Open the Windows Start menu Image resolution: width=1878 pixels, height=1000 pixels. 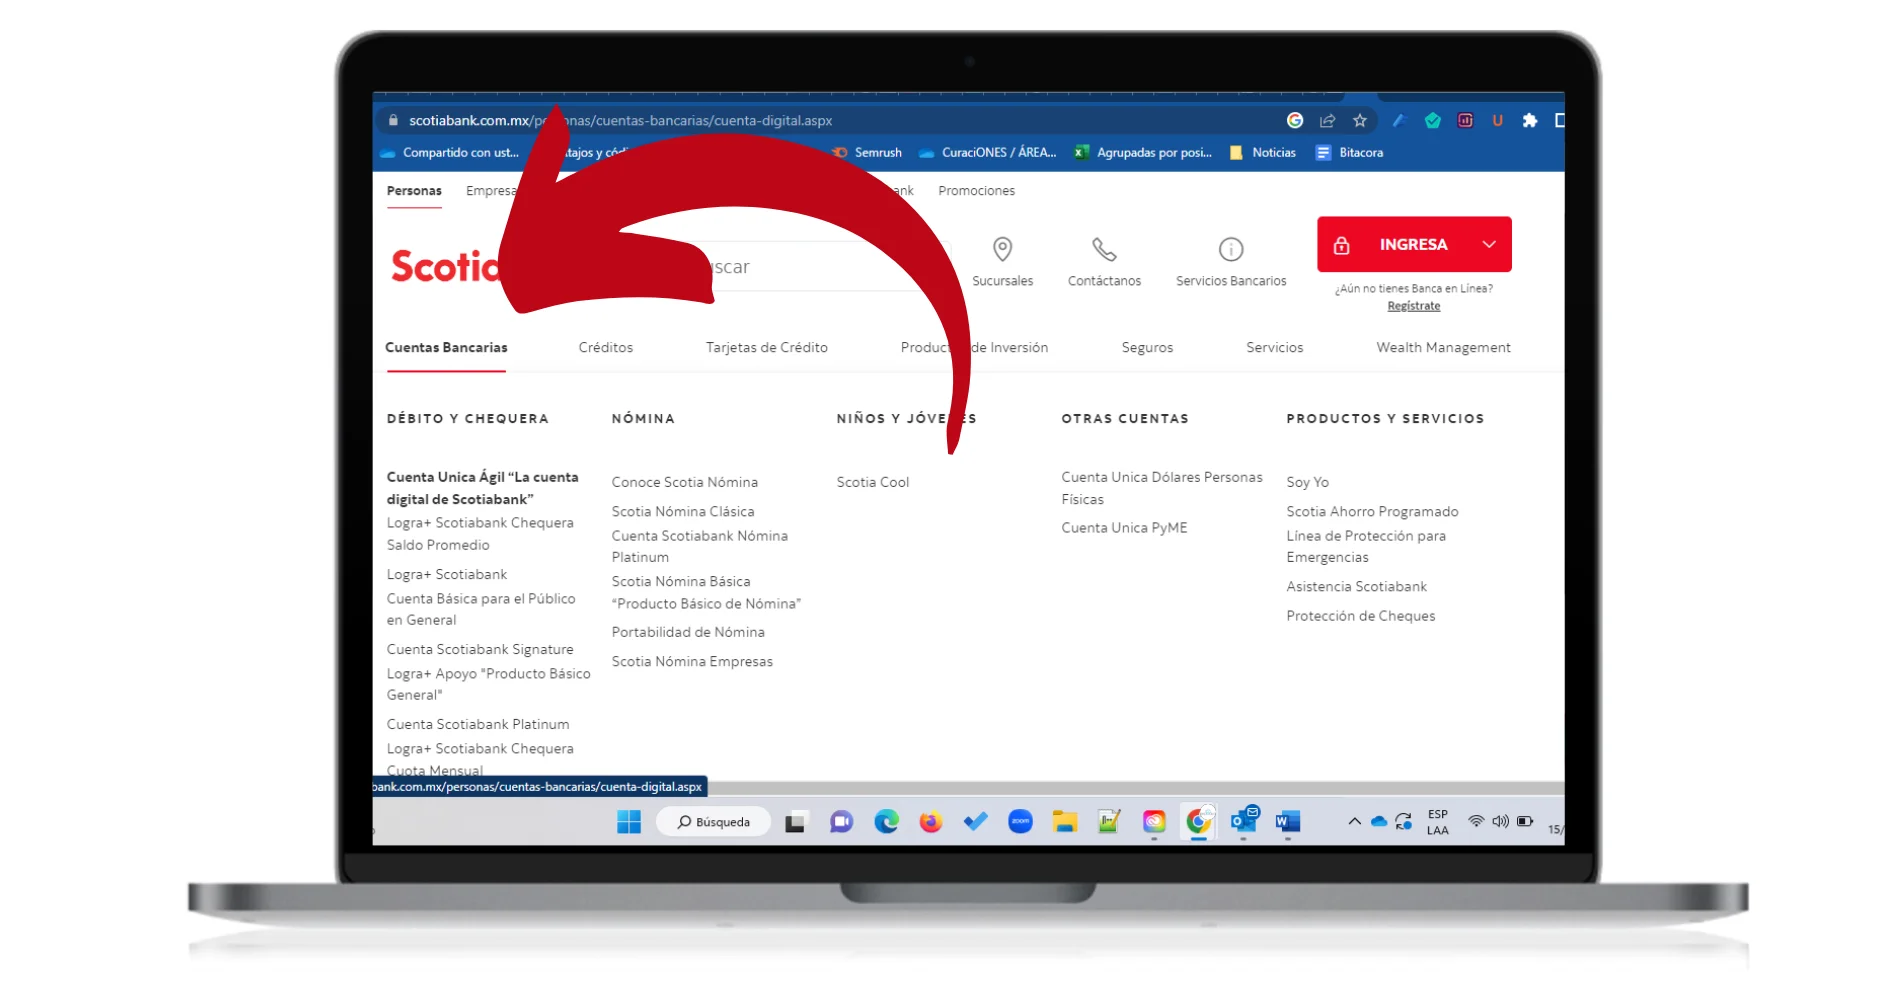pyautogui.click(x=629, y=822)
